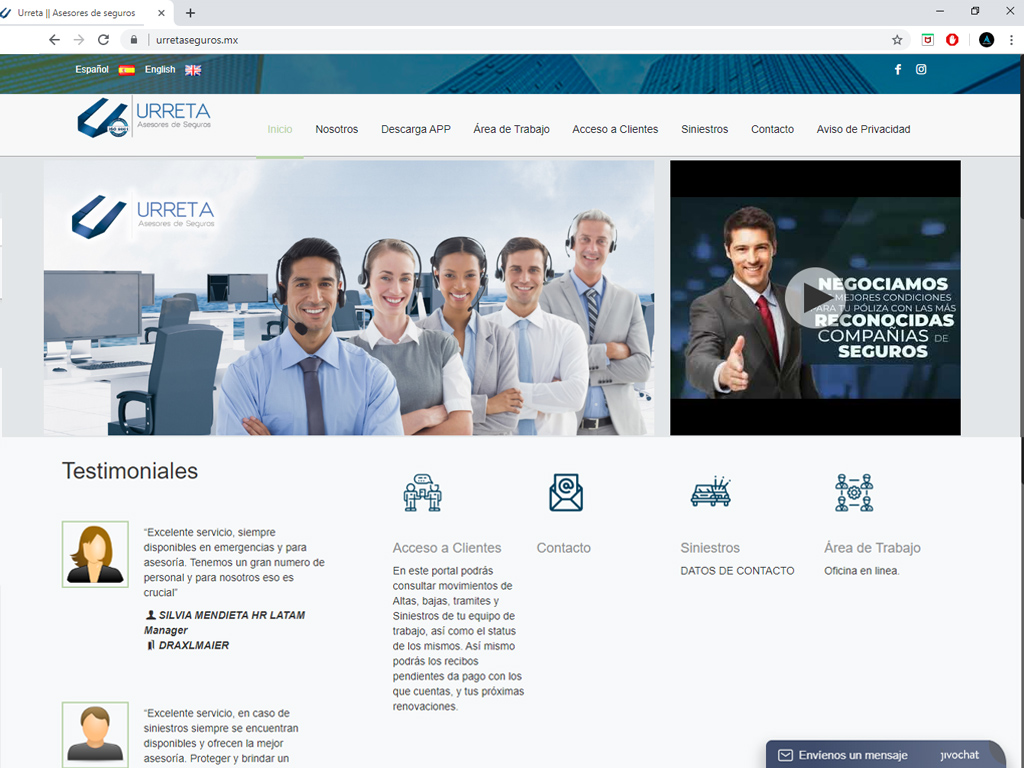Open the Instagram social icon
This screenshot has width=1024, height=768.
pyautogui.click(x=921, y=69)
